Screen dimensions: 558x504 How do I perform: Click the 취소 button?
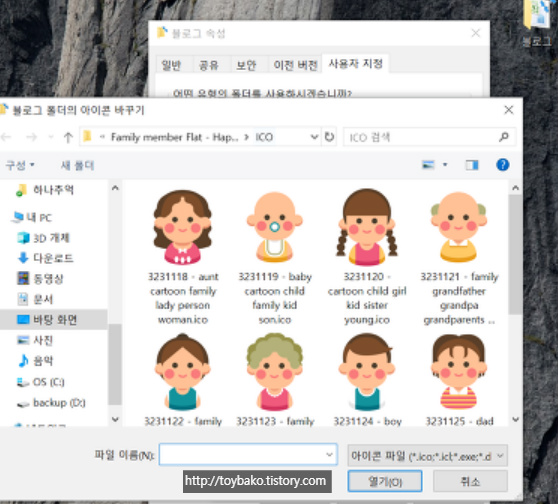point(470,481)
